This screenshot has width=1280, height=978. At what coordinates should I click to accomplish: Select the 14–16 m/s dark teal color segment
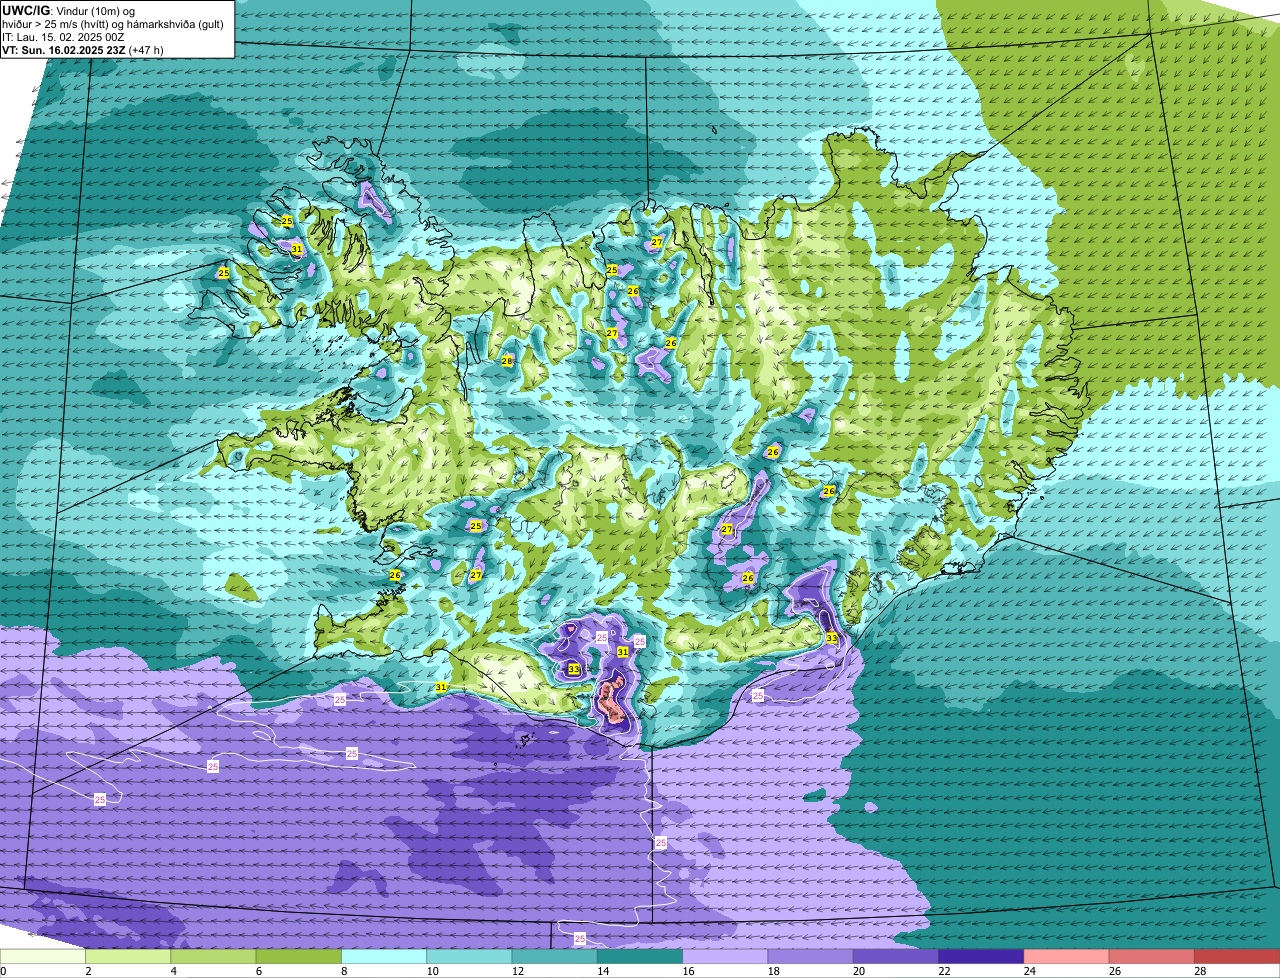click(640, 957)
